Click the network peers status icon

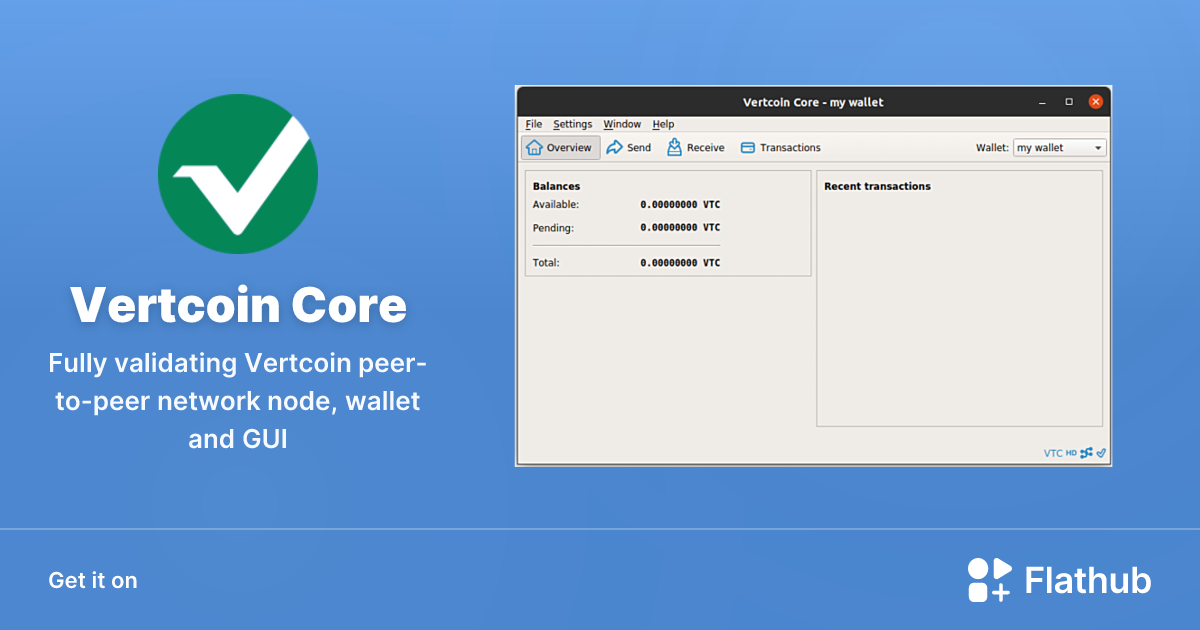click(x=1086, y=452)
